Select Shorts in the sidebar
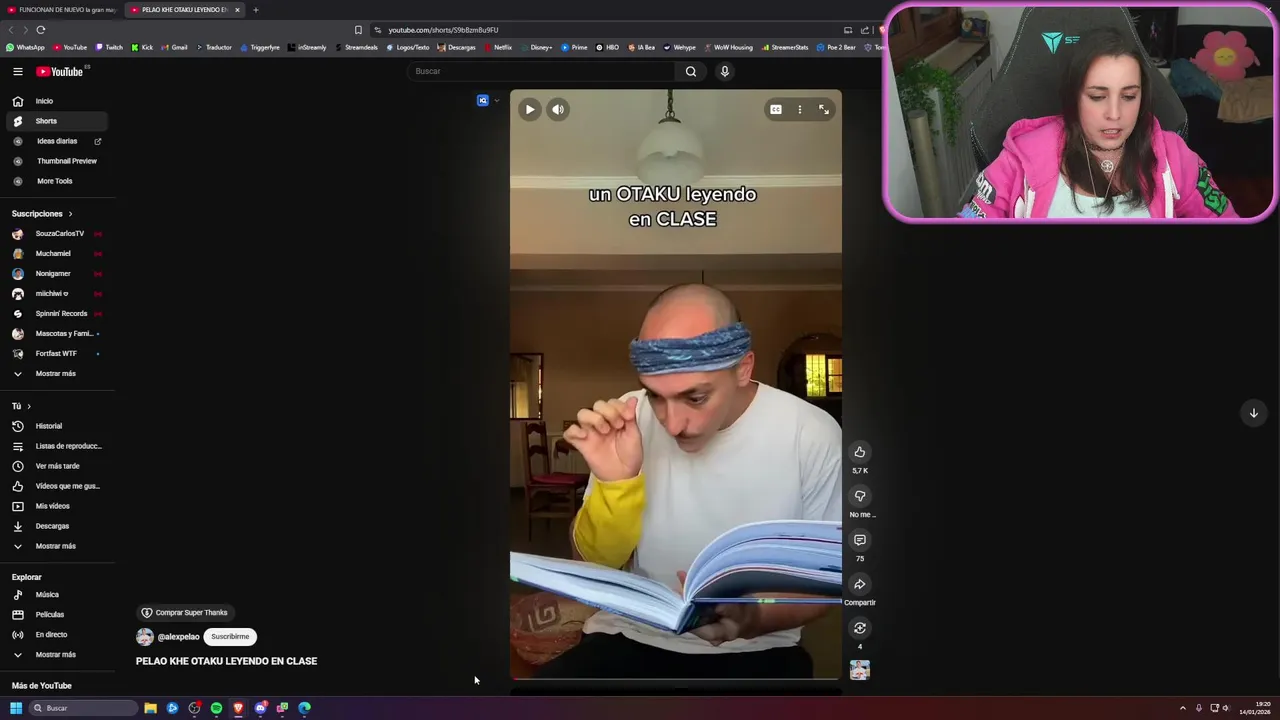1280x720 pixels. click(x=56, y=121)
